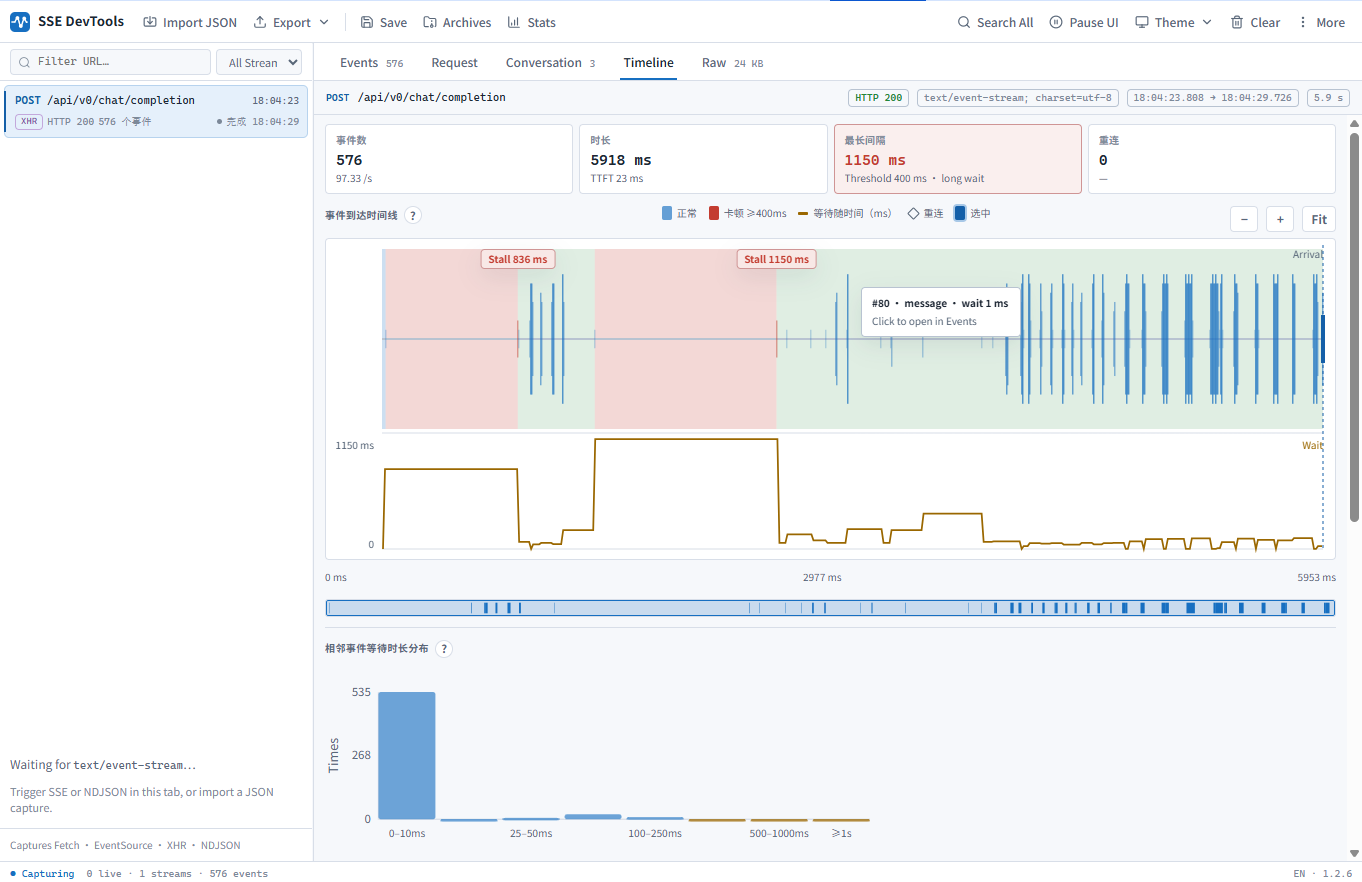This screenshot has width=1362, height=882.
Task: Click the 事件数 576 card
Action: [448, 159]
